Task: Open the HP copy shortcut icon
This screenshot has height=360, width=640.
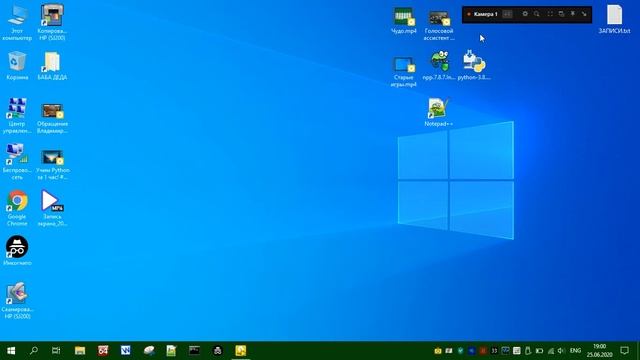Action: 52,23
